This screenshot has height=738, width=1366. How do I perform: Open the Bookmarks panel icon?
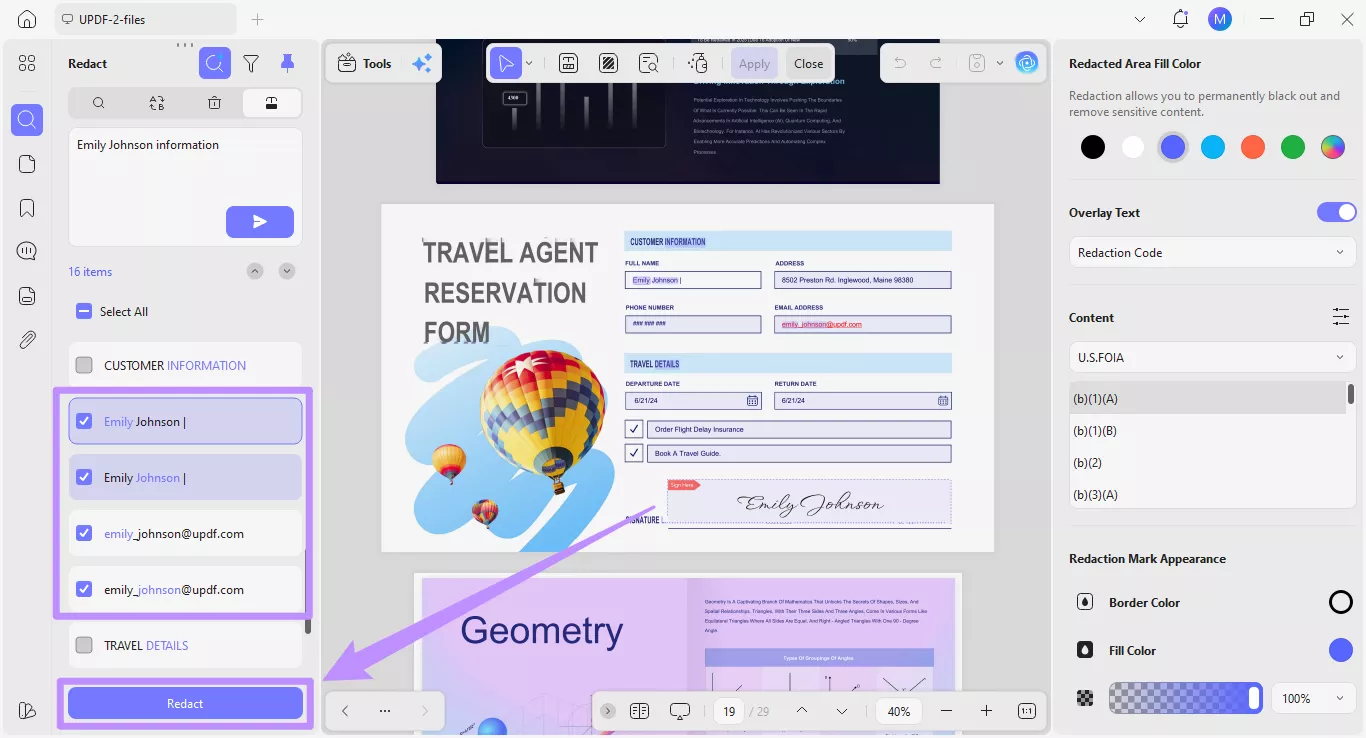27,208
